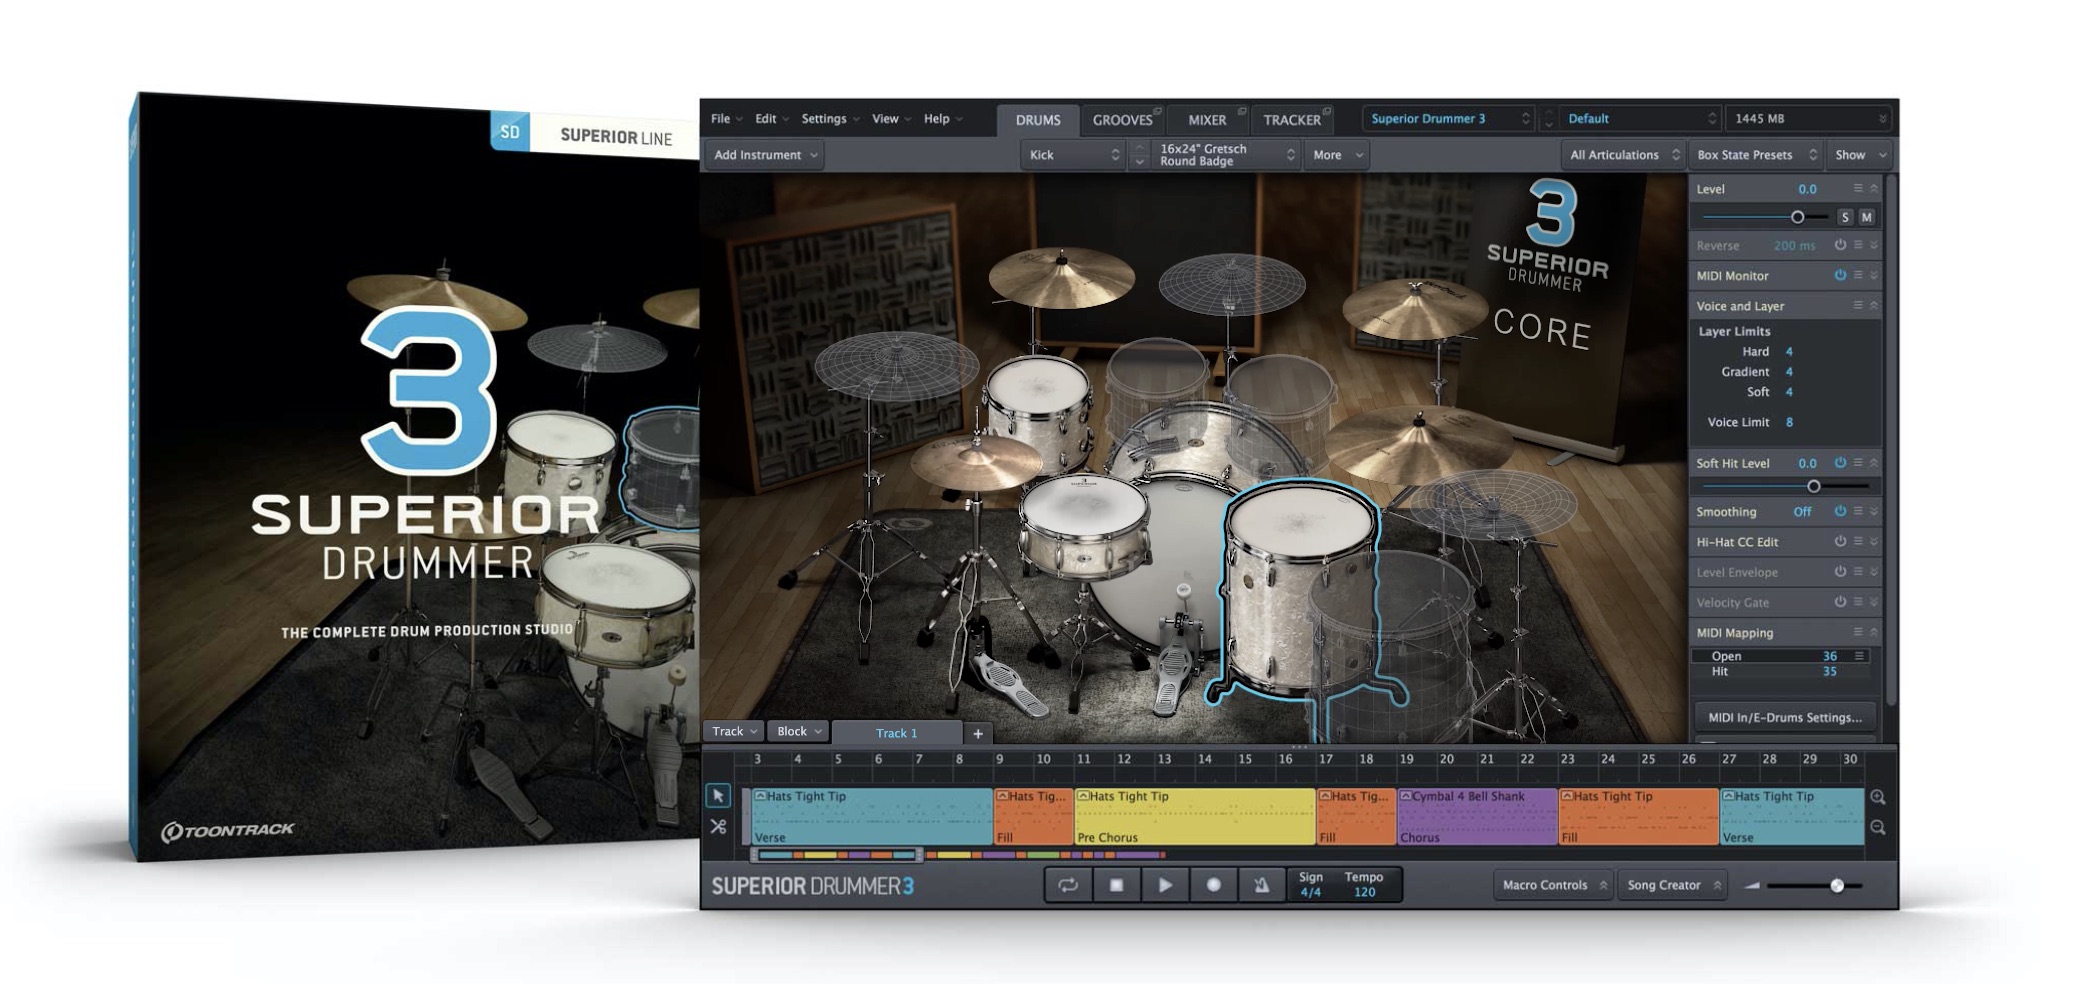
Task: Toggle the MIDI Monitor power switch
Action: pos(1839,275)
